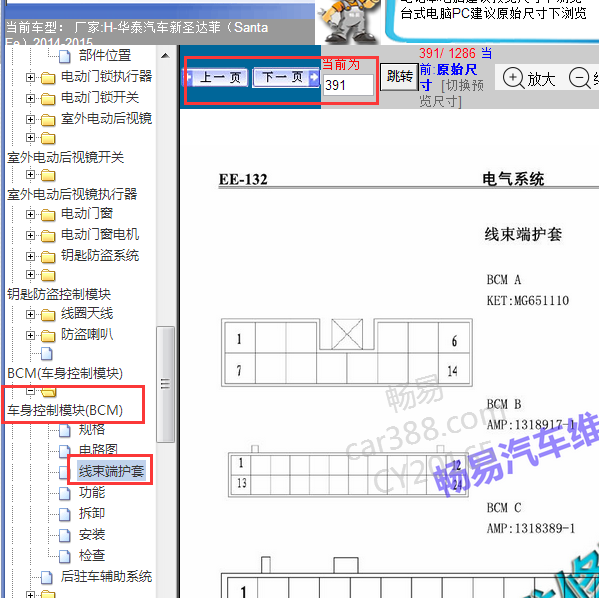Open the 检查 page
Image resolution: width=599 pixels, height=598 pixels.
pos(92,555)
